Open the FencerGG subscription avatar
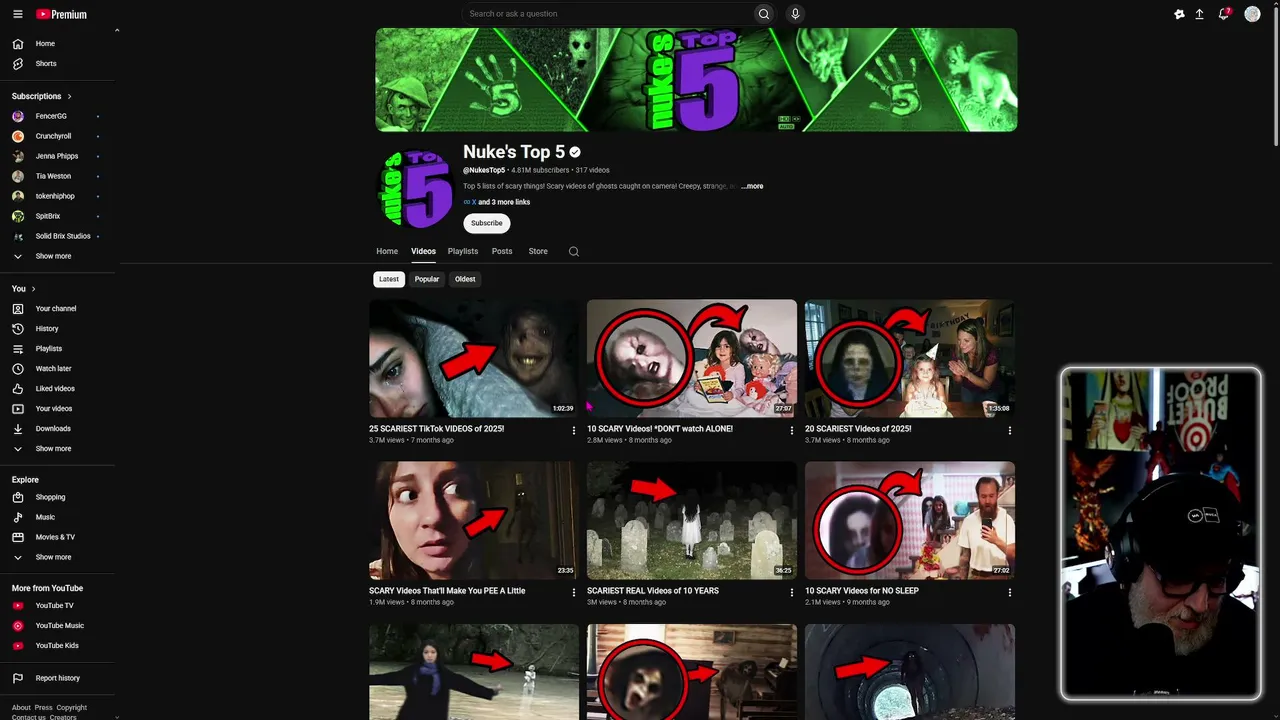Screen dimensions: 1280x720 pyautogui.click(x=17, y=116)
